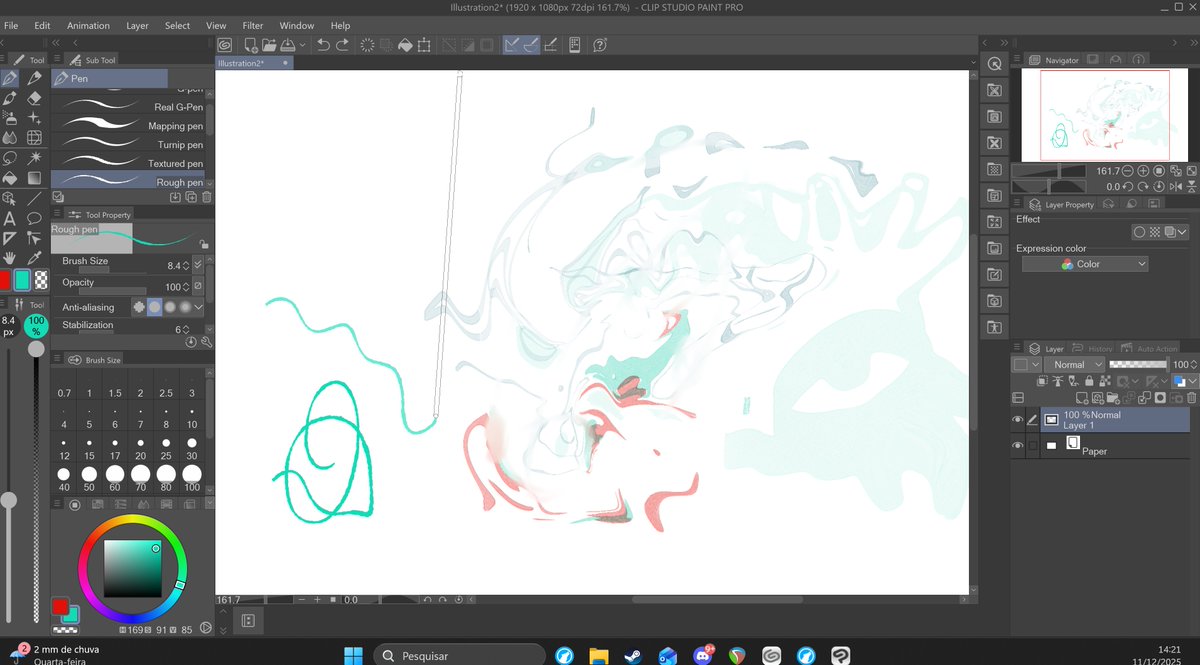The height and width of the screenshot is (665, 1200).
Task: Toggle lock layer icon in Layer panel
Action: point(1088,381)
